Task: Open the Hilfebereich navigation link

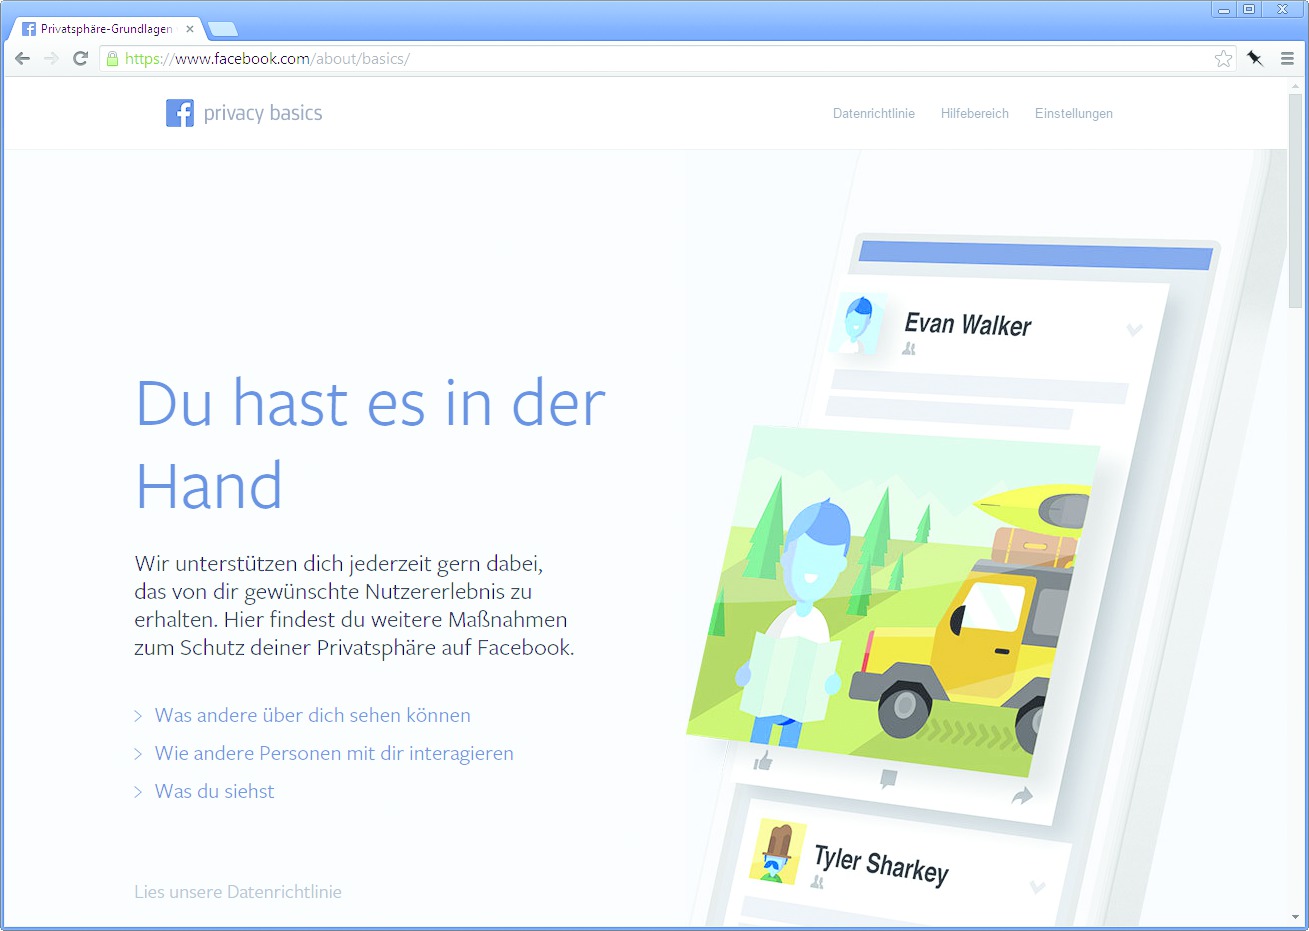Action: [x=975, y=114]
